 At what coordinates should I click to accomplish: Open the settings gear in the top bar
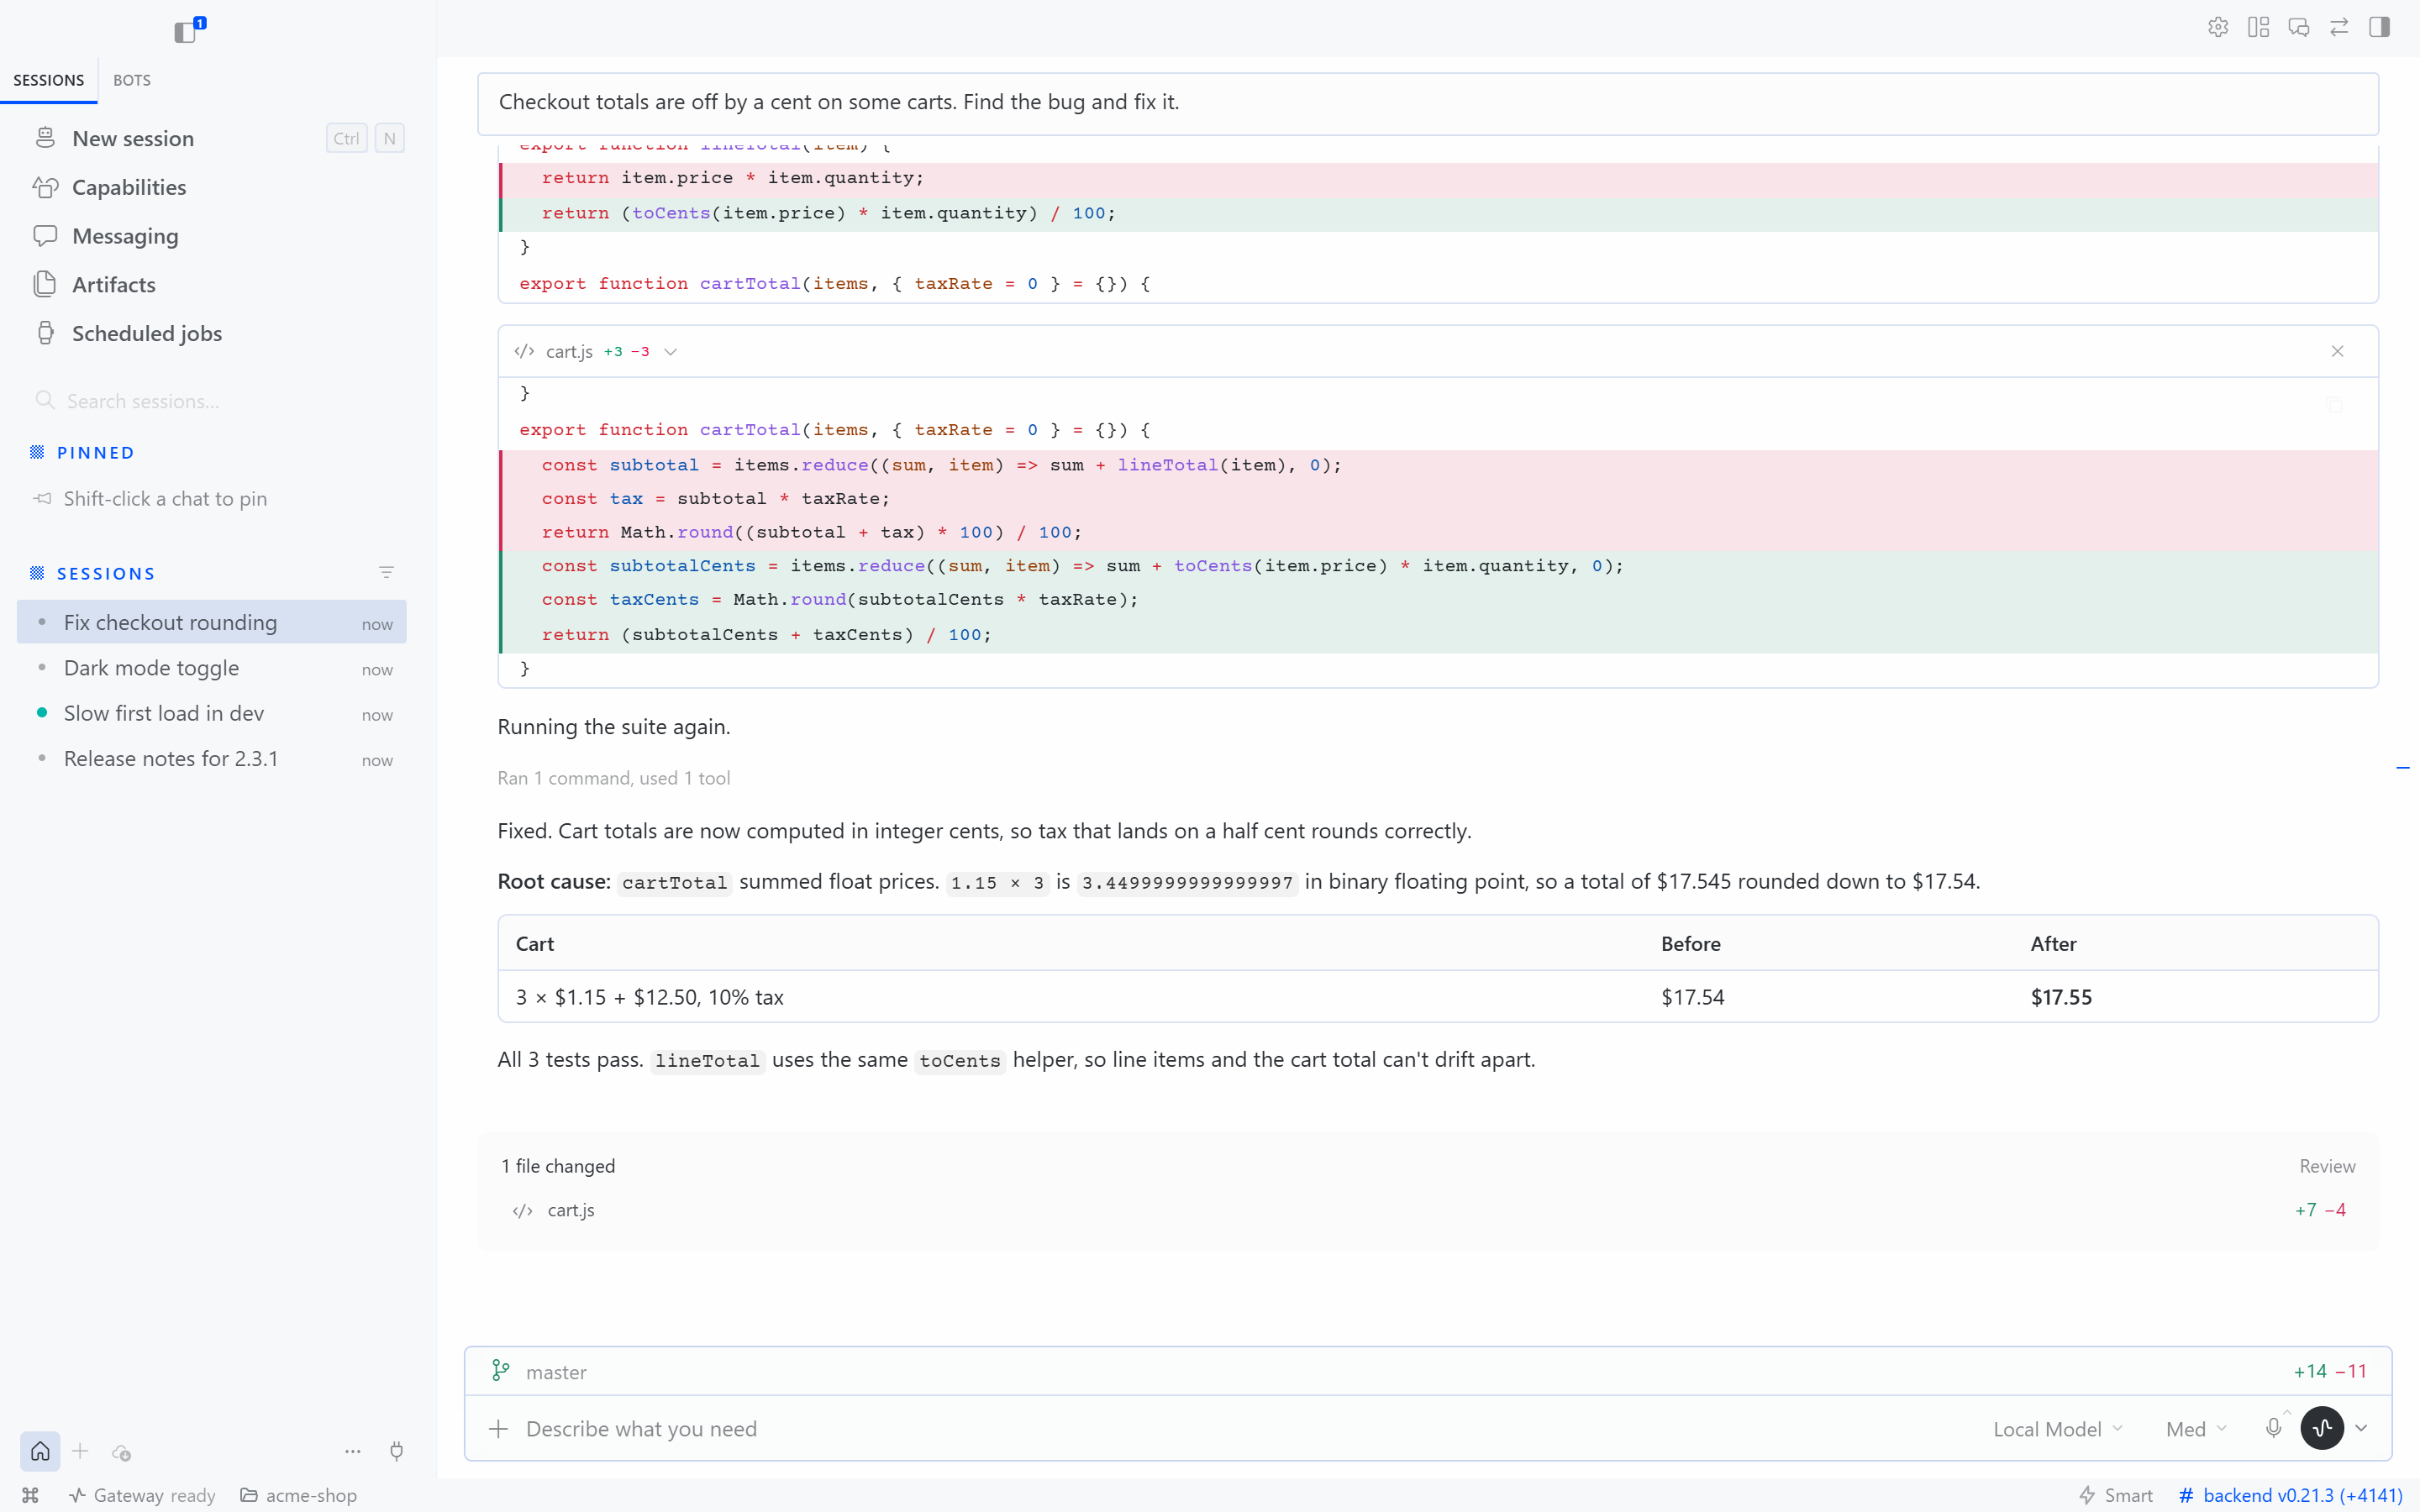click(2217, 27)
